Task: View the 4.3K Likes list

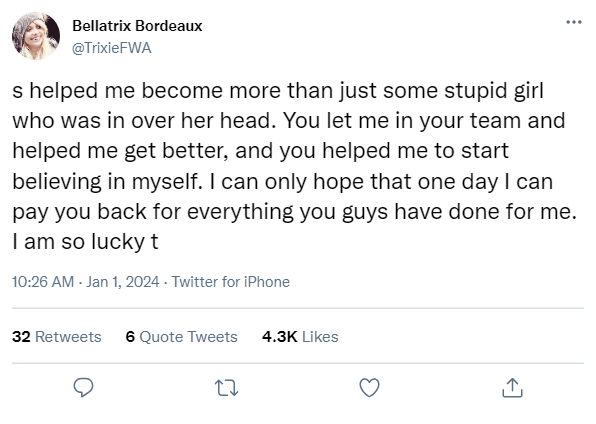Action: [x=300, y=337]
